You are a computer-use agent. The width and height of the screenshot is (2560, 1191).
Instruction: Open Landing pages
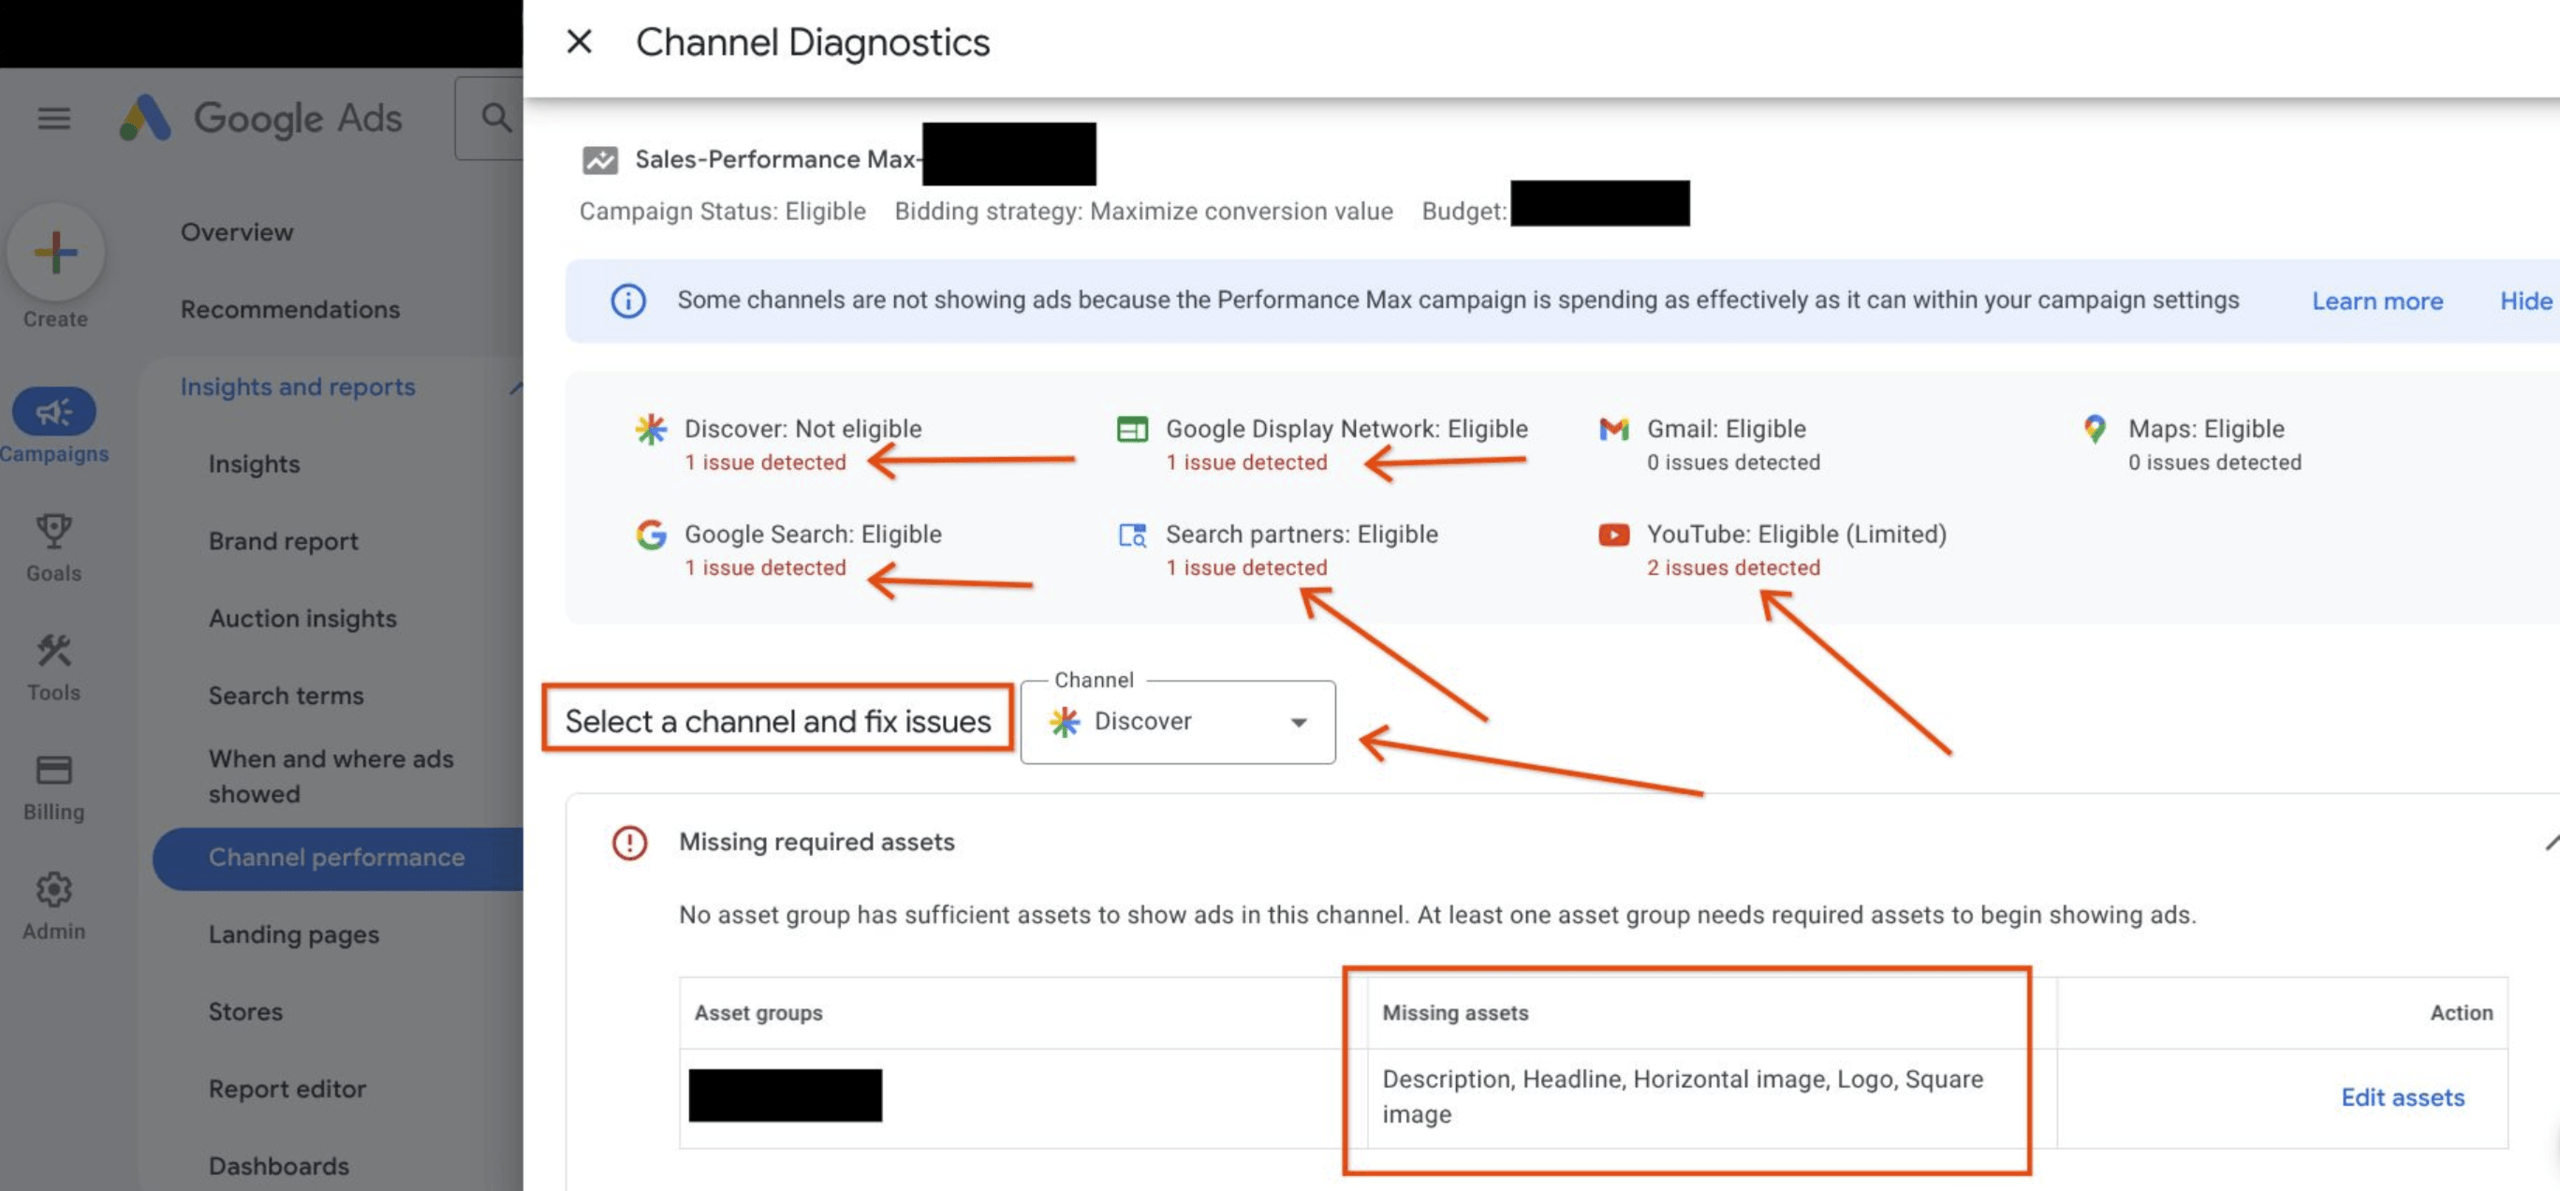pos(294,935)
